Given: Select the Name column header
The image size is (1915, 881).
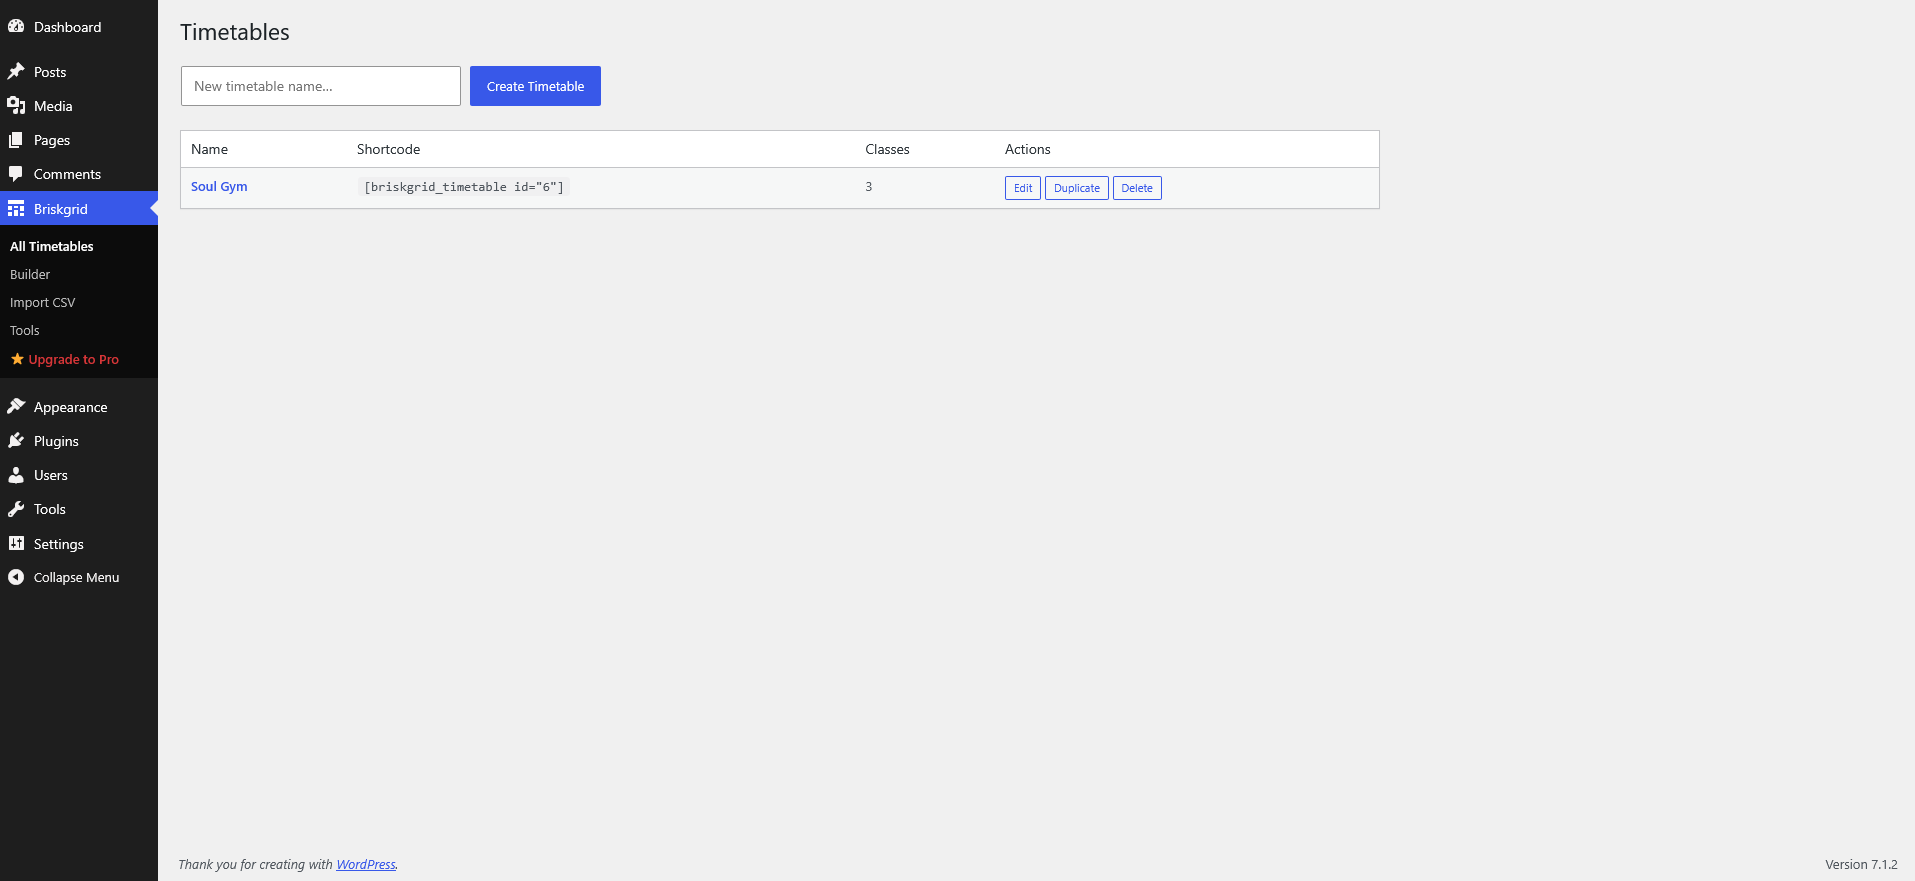Looking at the screenshot, I should [209, 149].
